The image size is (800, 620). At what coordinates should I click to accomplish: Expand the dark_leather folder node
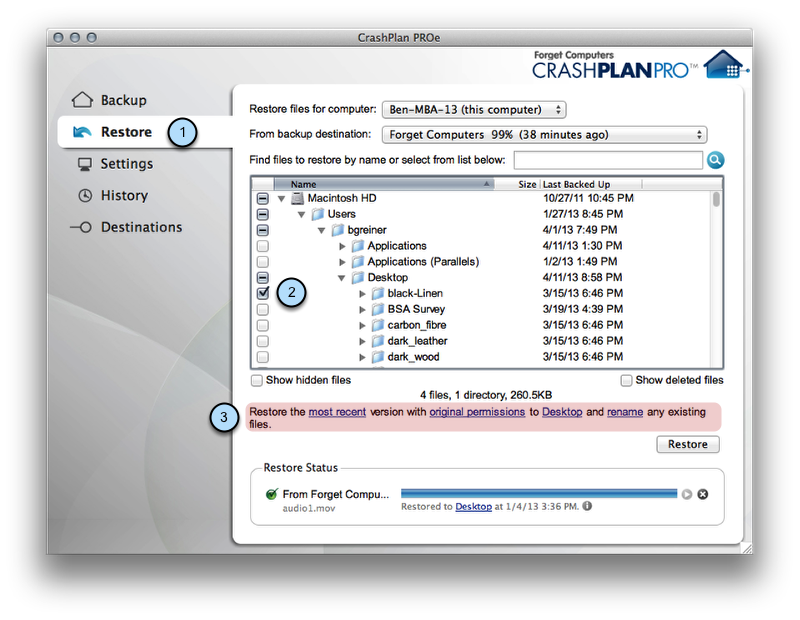pyautogui.click(x=362, y=341)
